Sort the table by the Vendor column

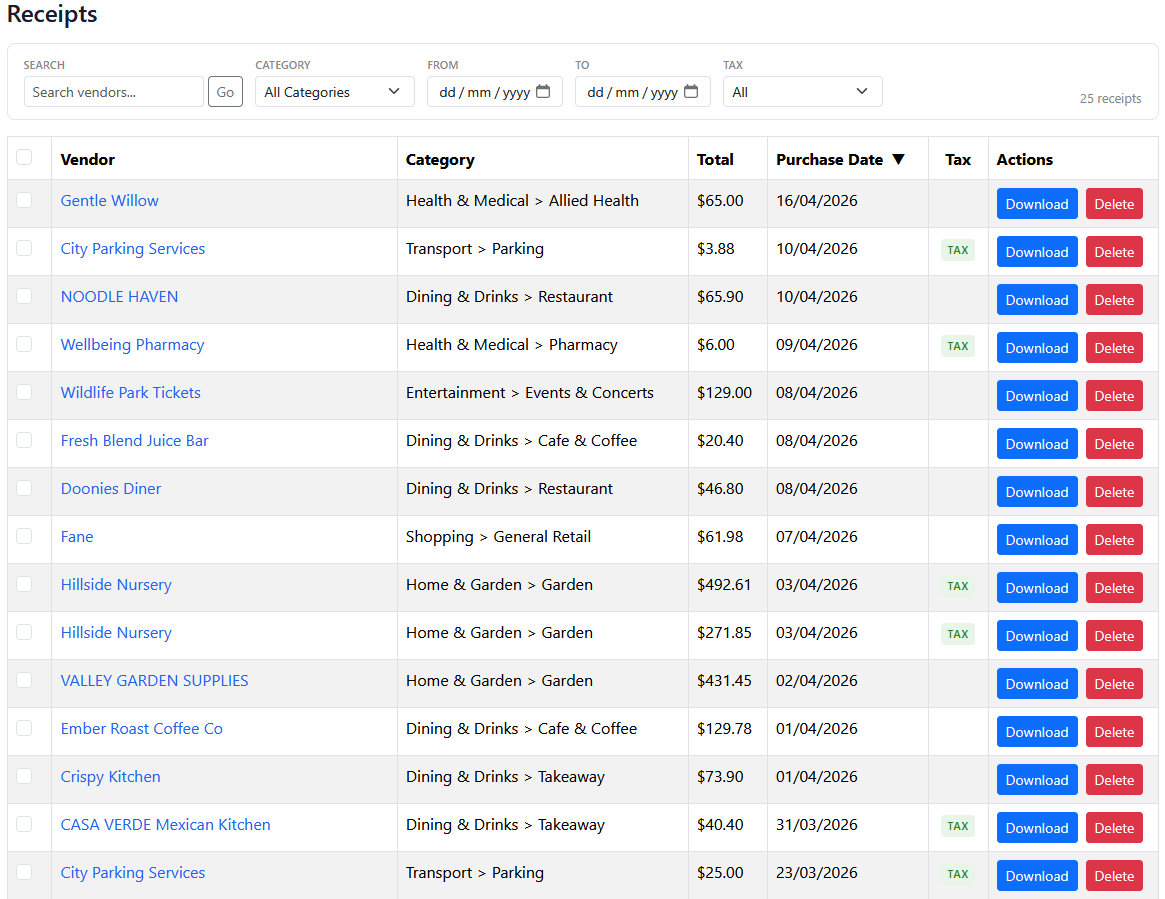click(x=87, y=159)
